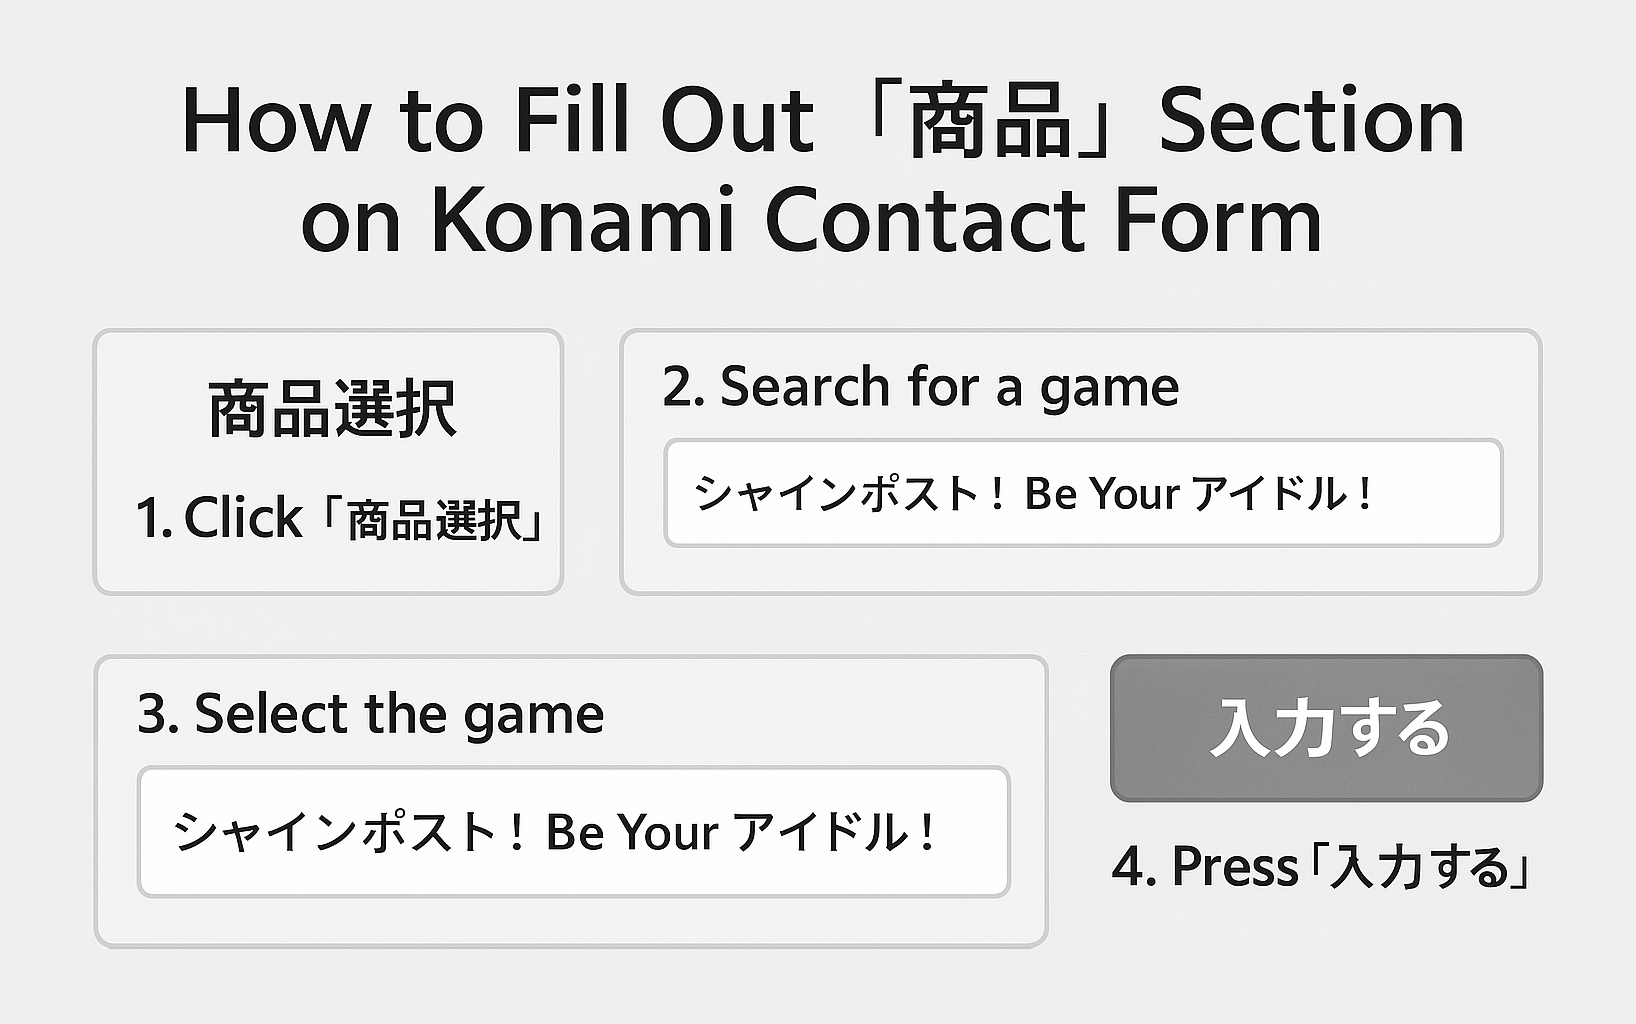Click the "1. Click「商品選択」" caption

click(x=339, y=519)
